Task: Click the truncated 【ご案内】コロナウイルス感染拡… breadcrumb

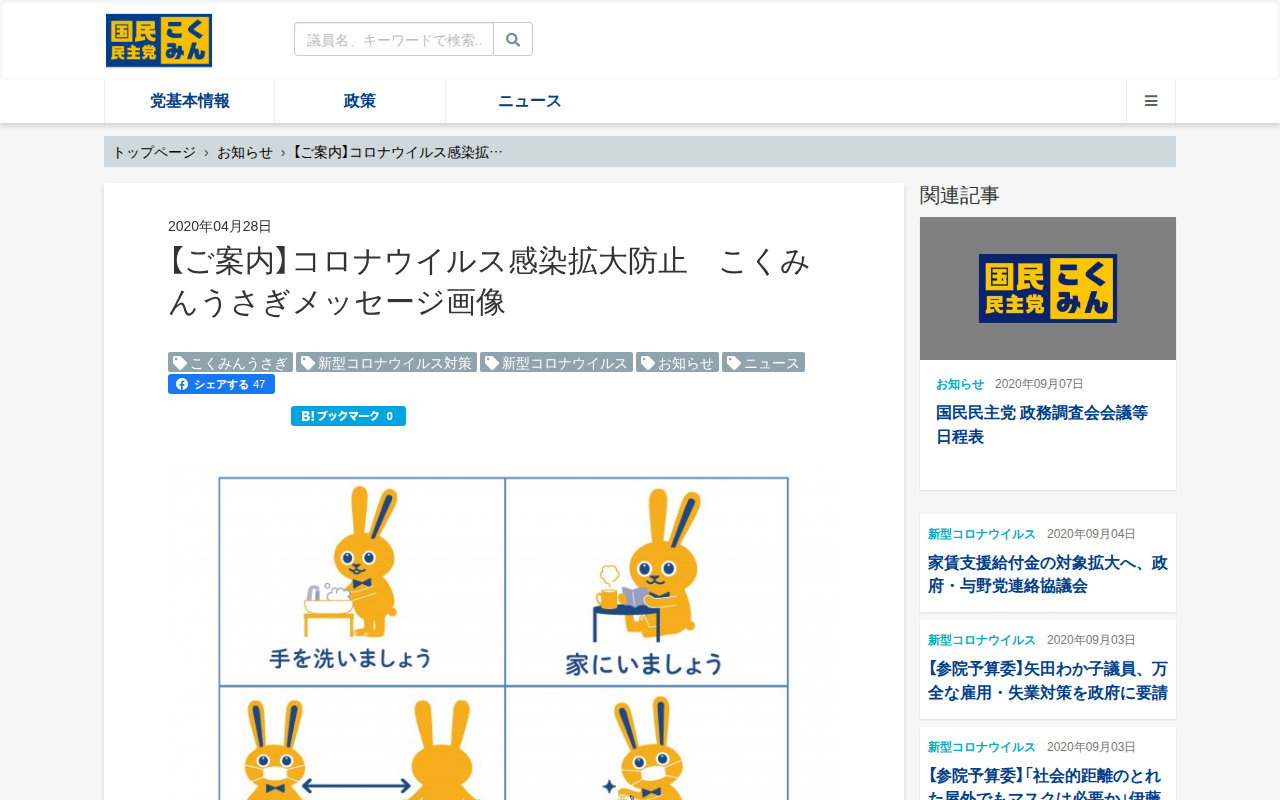Action: 398,152
